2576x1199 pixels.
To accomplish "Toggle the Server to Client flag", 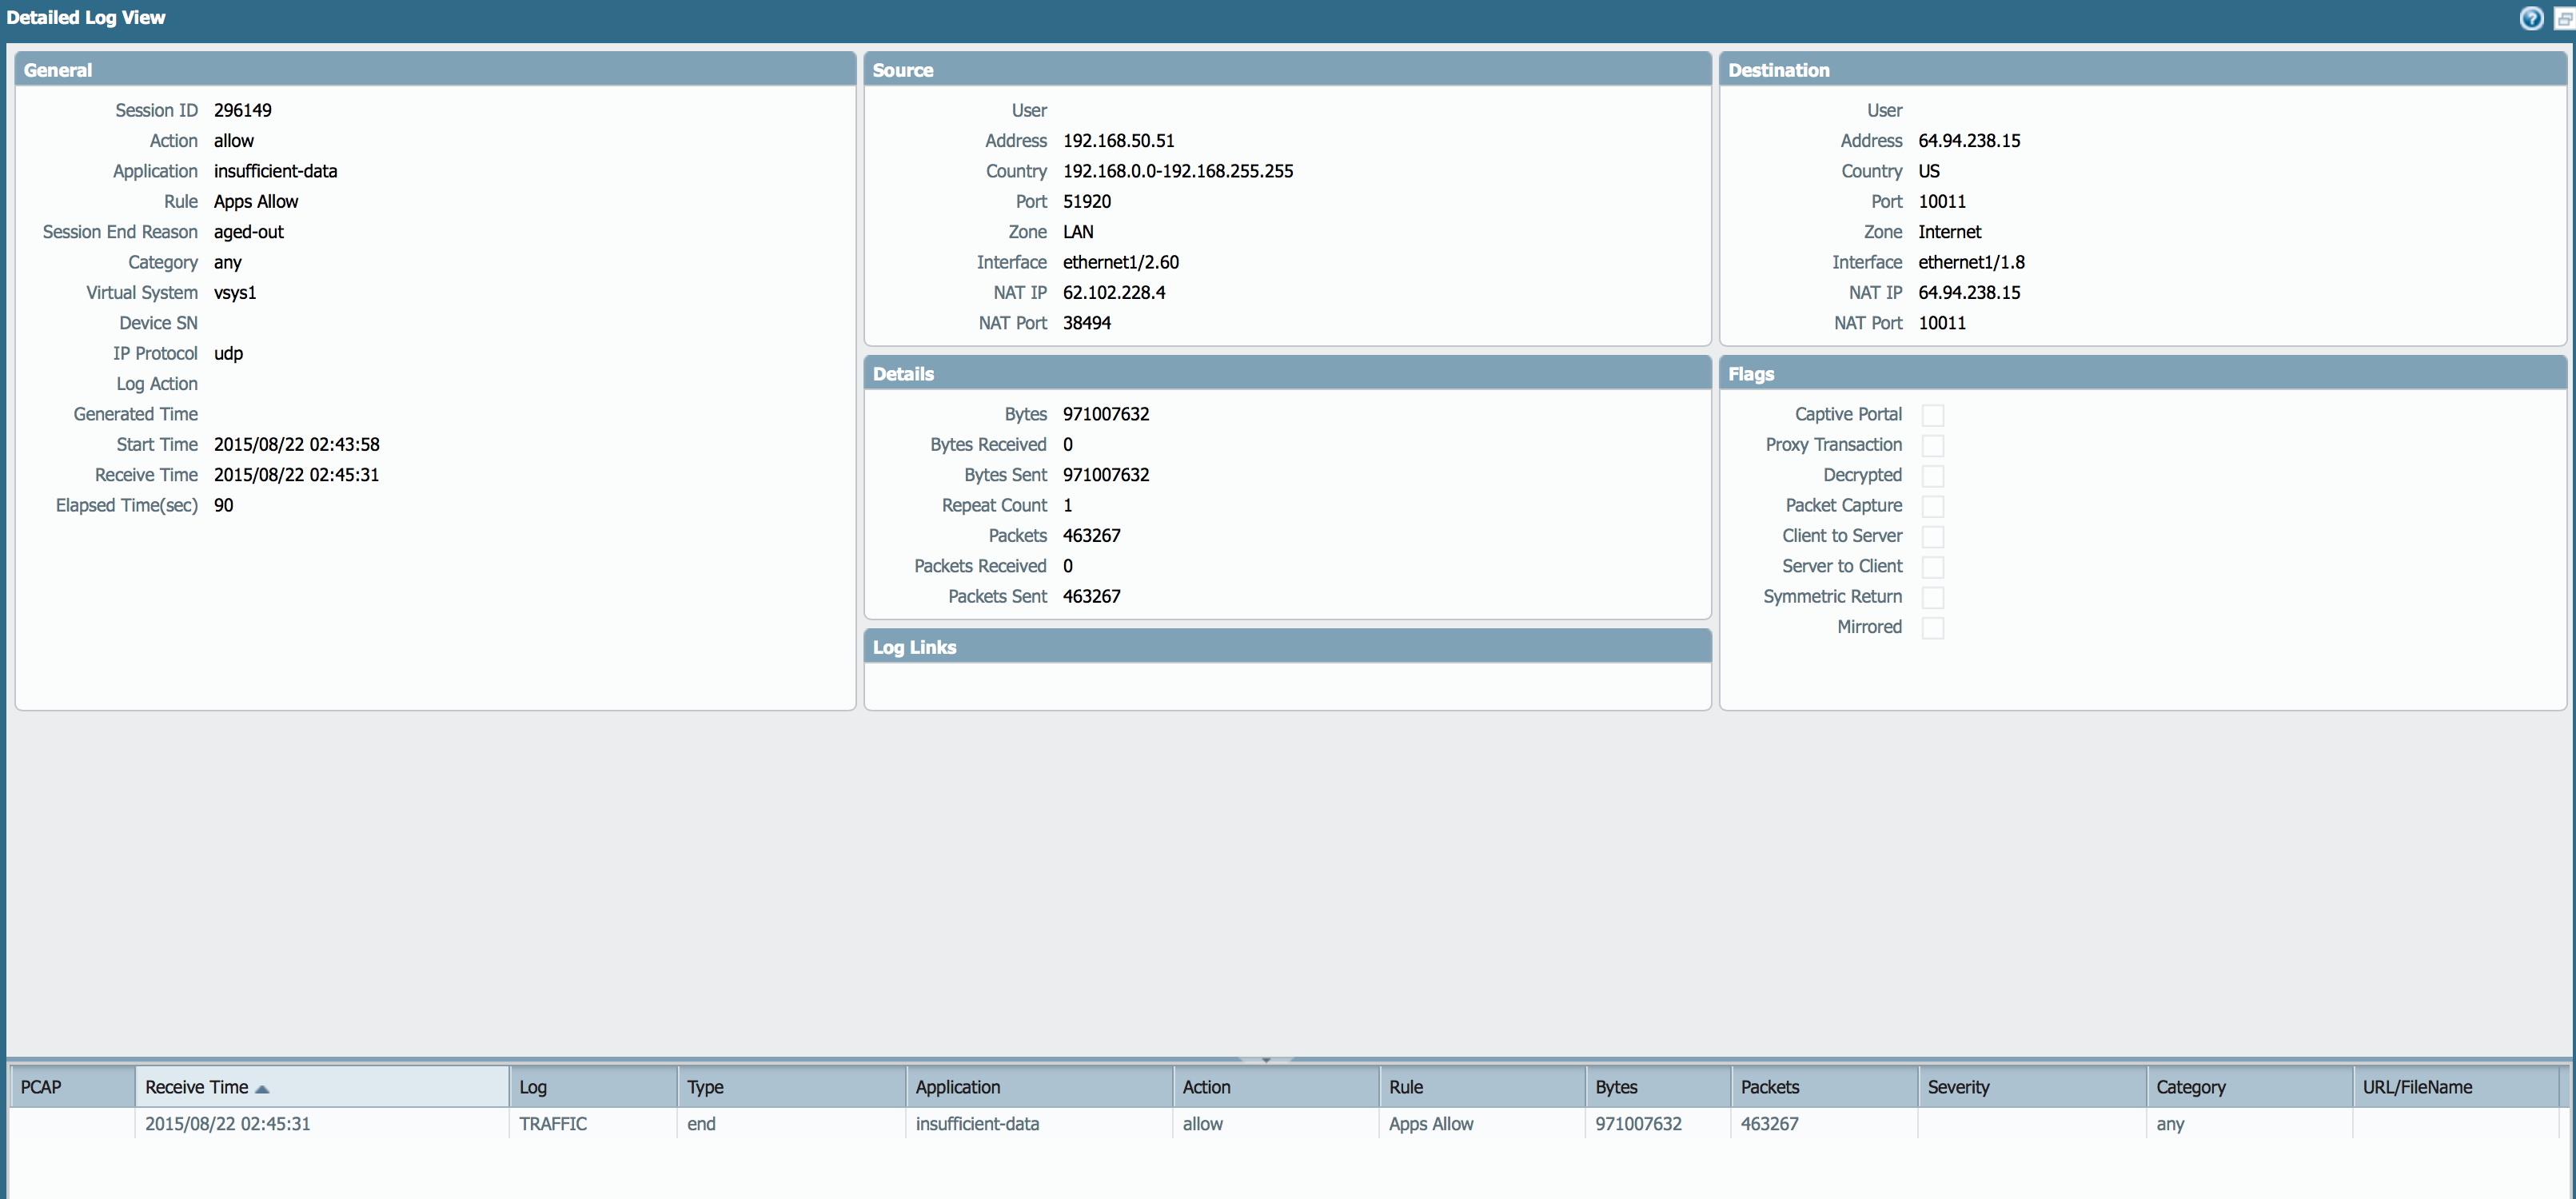I will pos(1934,566).
